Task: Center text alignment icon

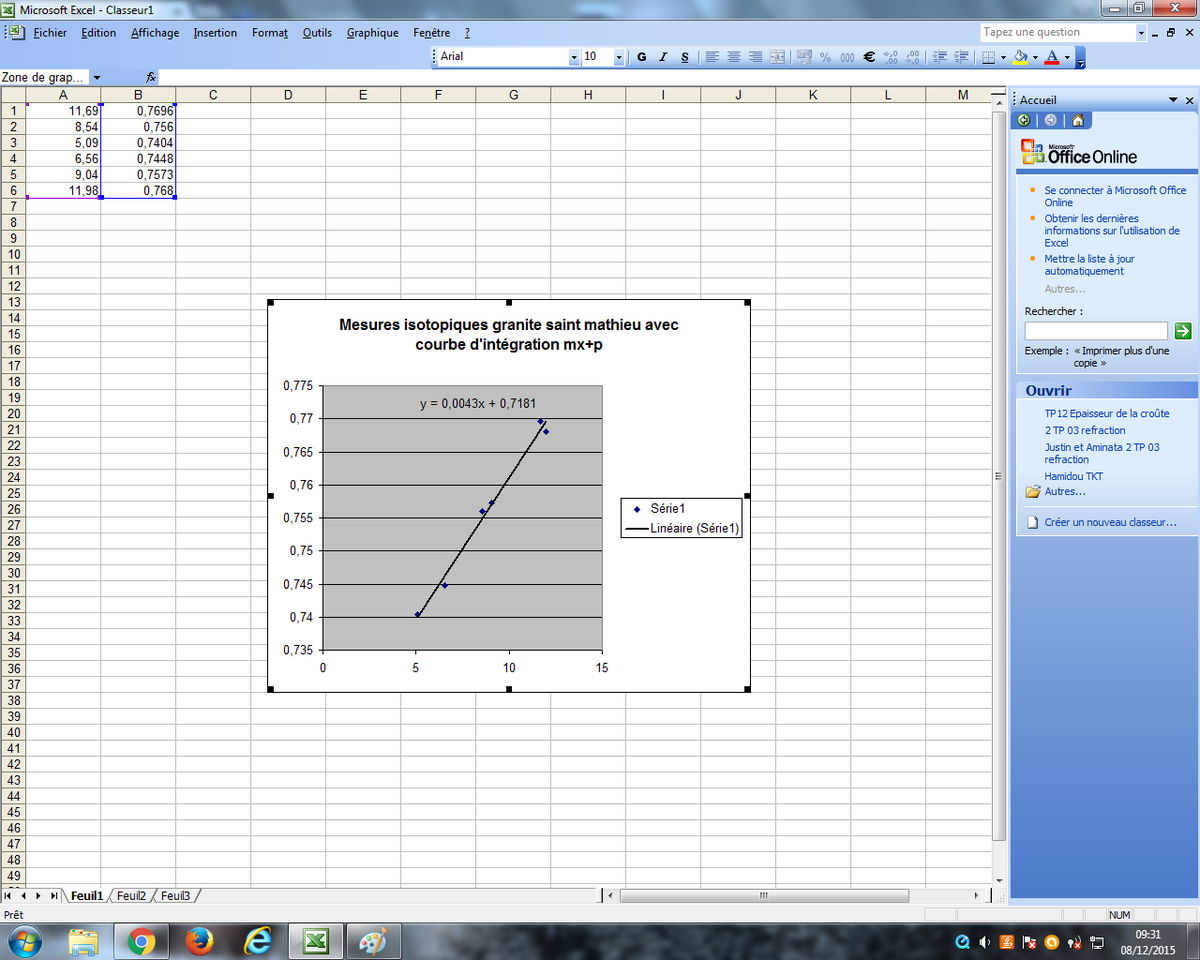Action: click(x=734, y=57)
